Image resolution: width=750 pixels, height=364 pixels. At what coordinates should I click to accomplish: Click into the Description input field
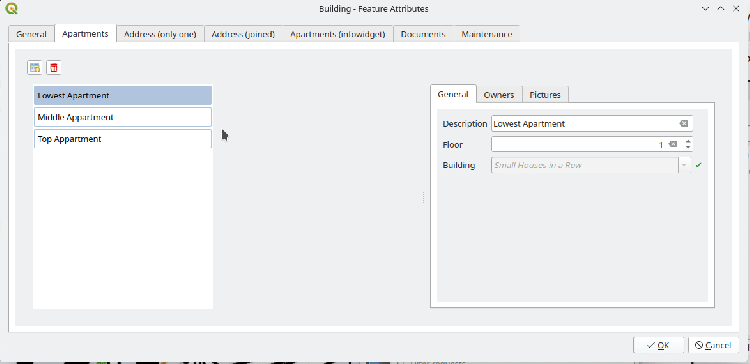(x=592, y=123)
